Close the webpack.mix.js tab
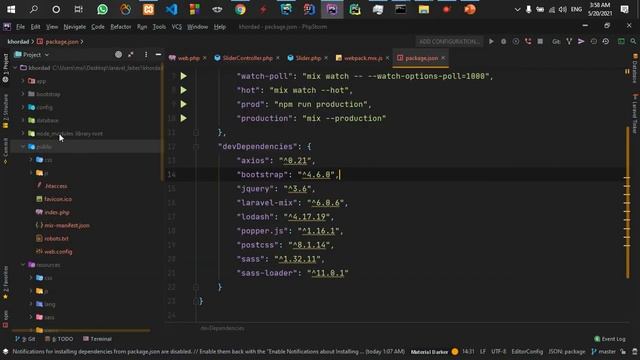This screenshot has height=360, width=640. (x=387, y=58)
